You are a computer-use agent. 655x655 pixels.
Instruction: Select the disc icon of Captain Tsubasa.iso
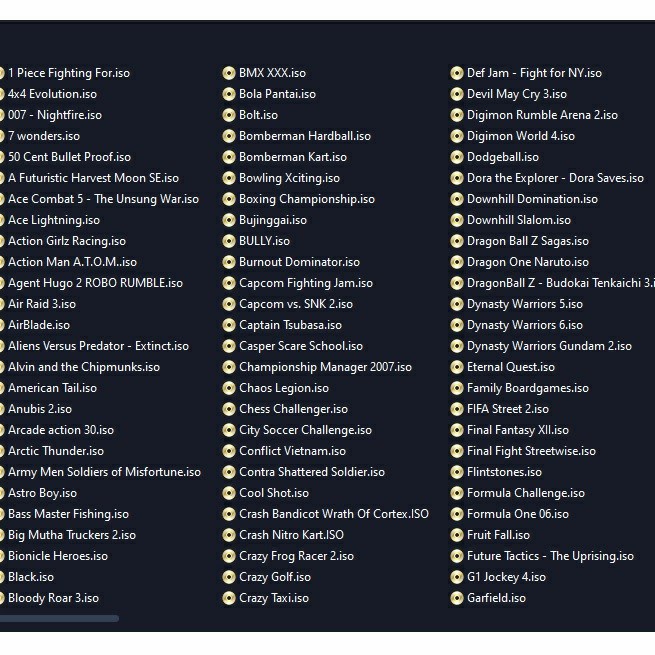pos(228,325)
